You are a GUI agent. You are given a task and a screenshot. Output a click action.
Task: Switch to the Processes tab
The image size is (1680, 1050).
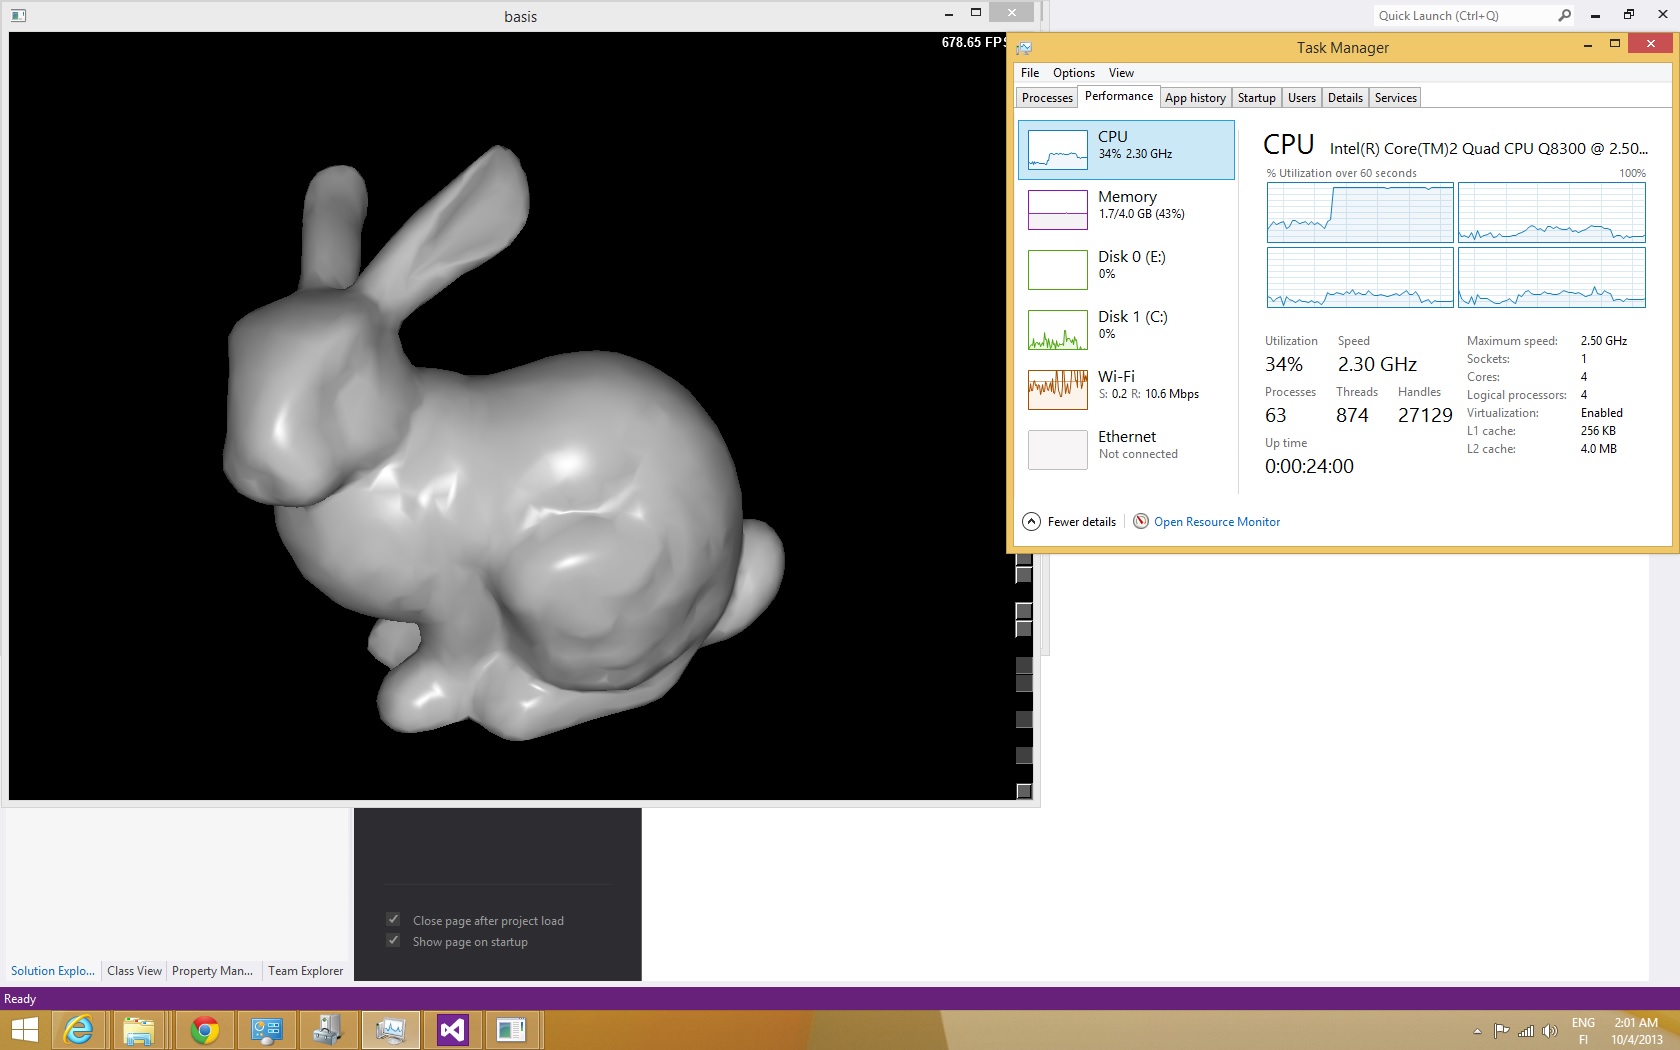coord(1047,98)
